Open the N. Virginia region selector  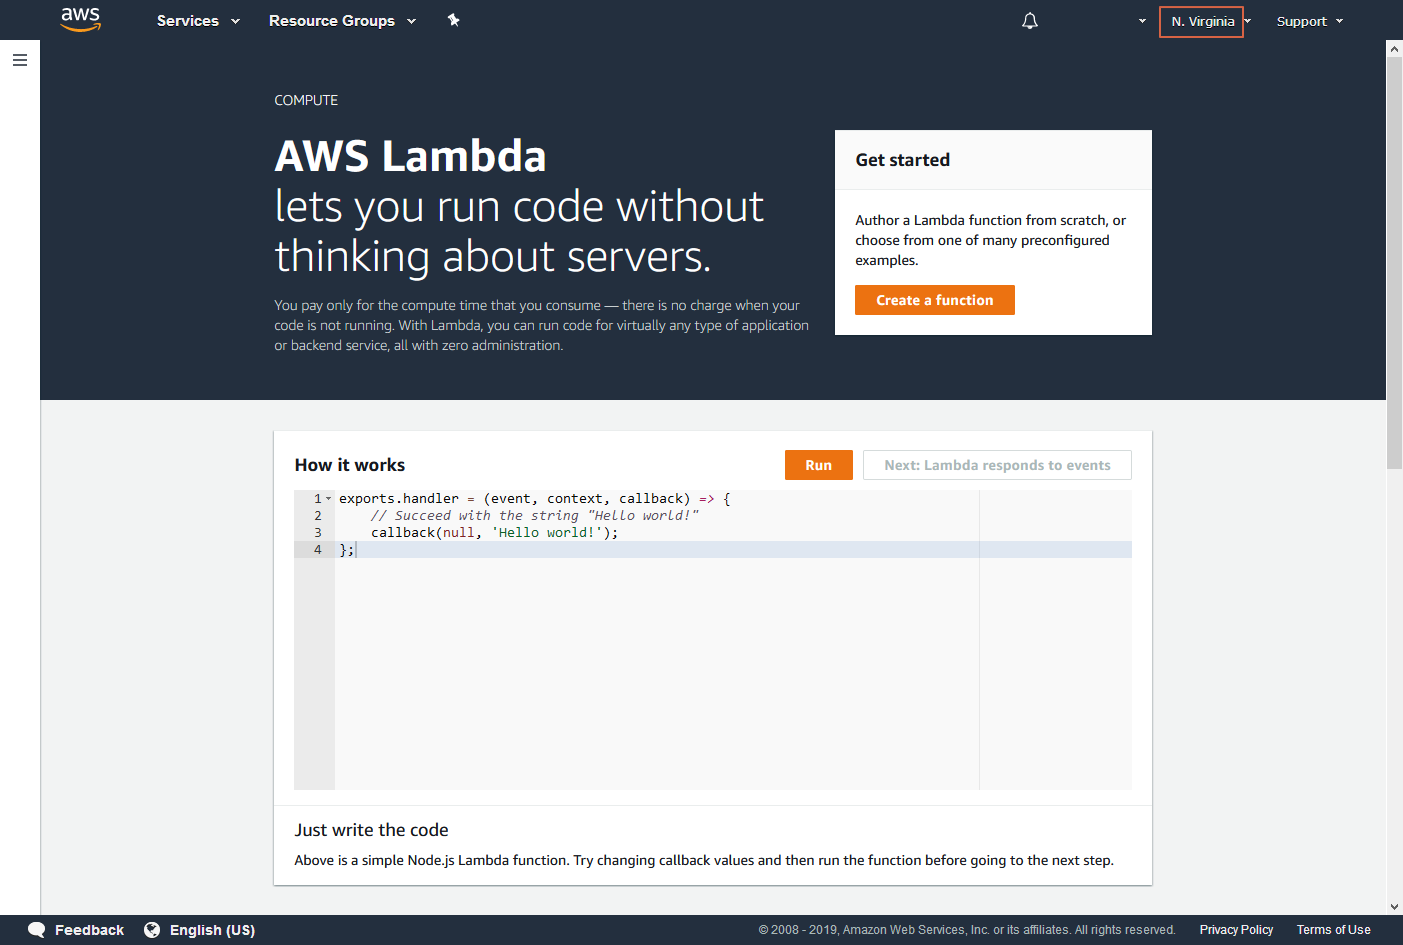tap(1201, 21)
